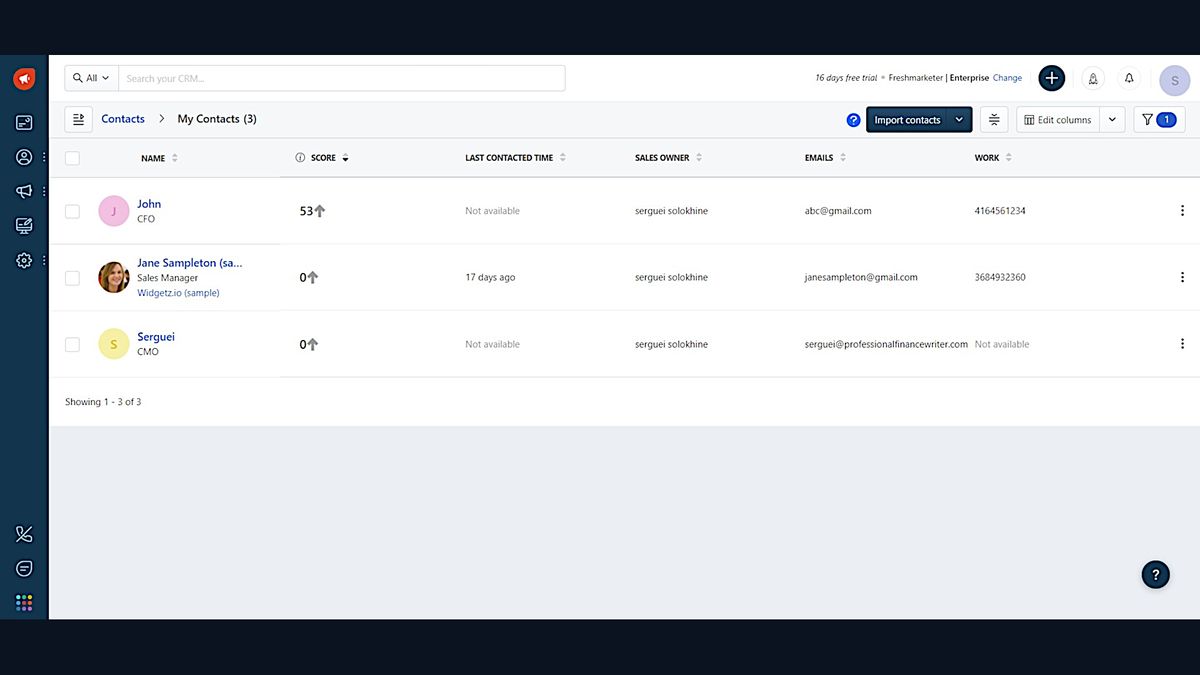Image resolution: width=1200 pixels, height=675 pixels.
Task: Open the campaigns megaphone icon in sidebar
Action: 24,191
